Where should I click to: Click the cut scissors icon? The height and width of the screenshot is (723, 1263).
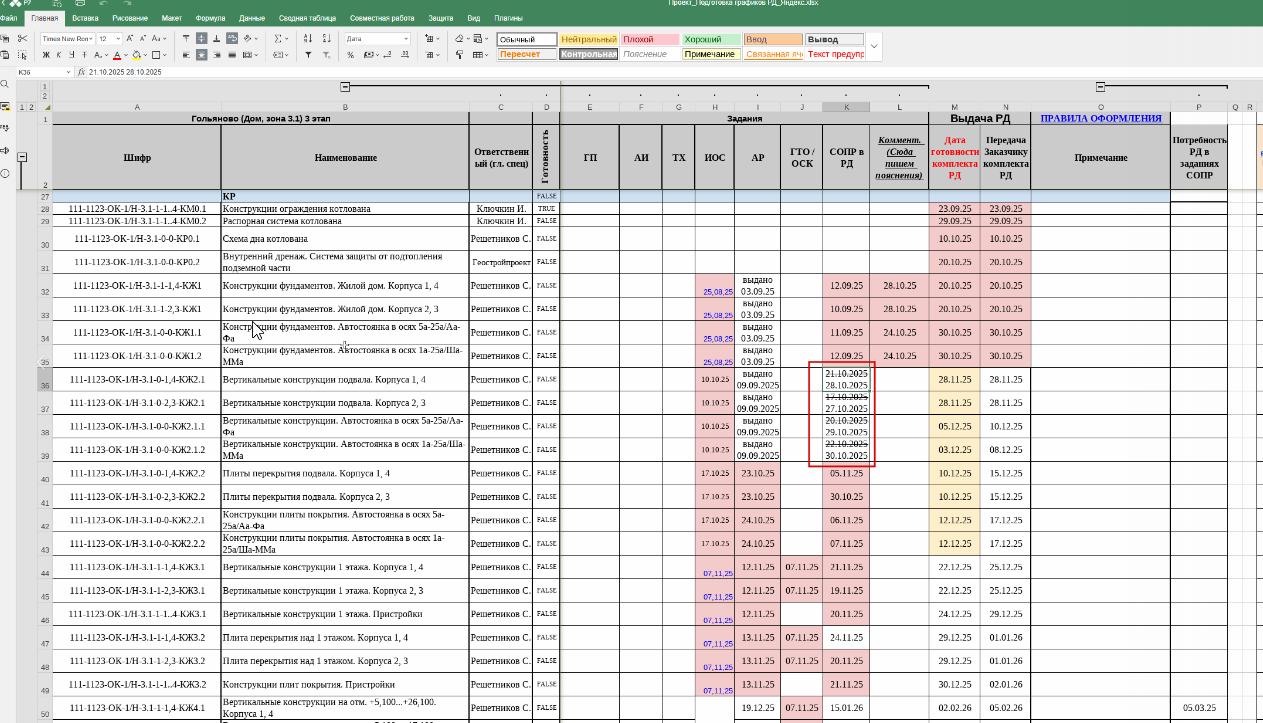pyautogui.click(x=22, y=39)
